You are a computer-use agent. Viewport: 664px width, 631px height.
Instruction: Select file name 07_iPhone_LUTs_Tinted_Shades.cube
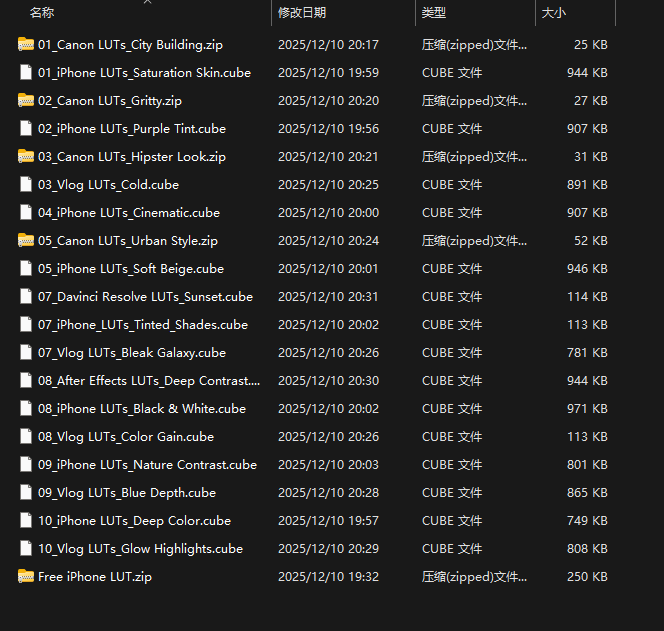tap(143, 325)
